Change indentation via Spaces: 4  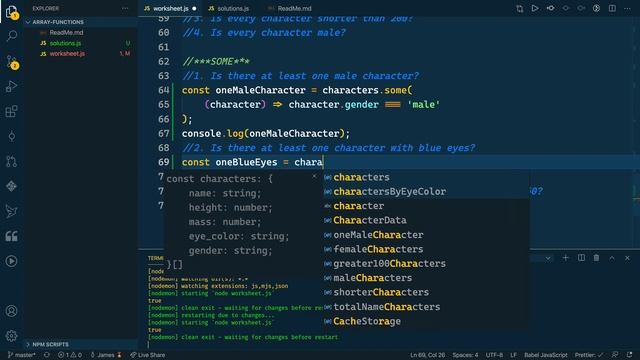pyautogui.click(x=465, y=355)
